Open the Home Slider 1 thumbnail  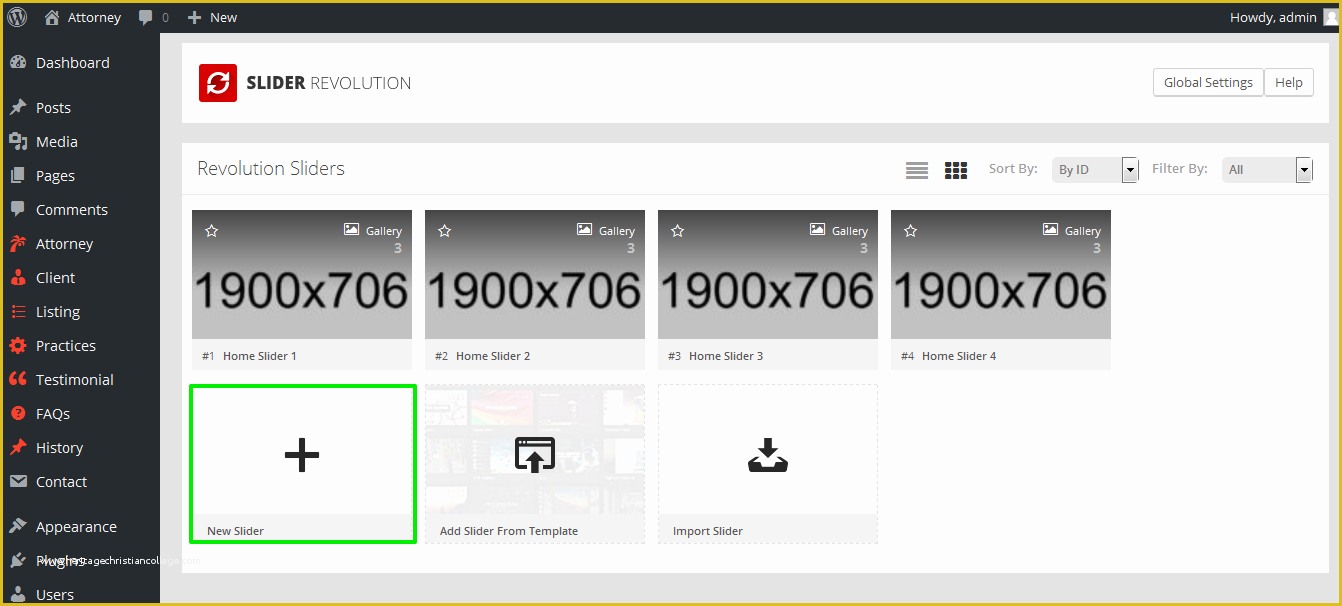[302, 274]
